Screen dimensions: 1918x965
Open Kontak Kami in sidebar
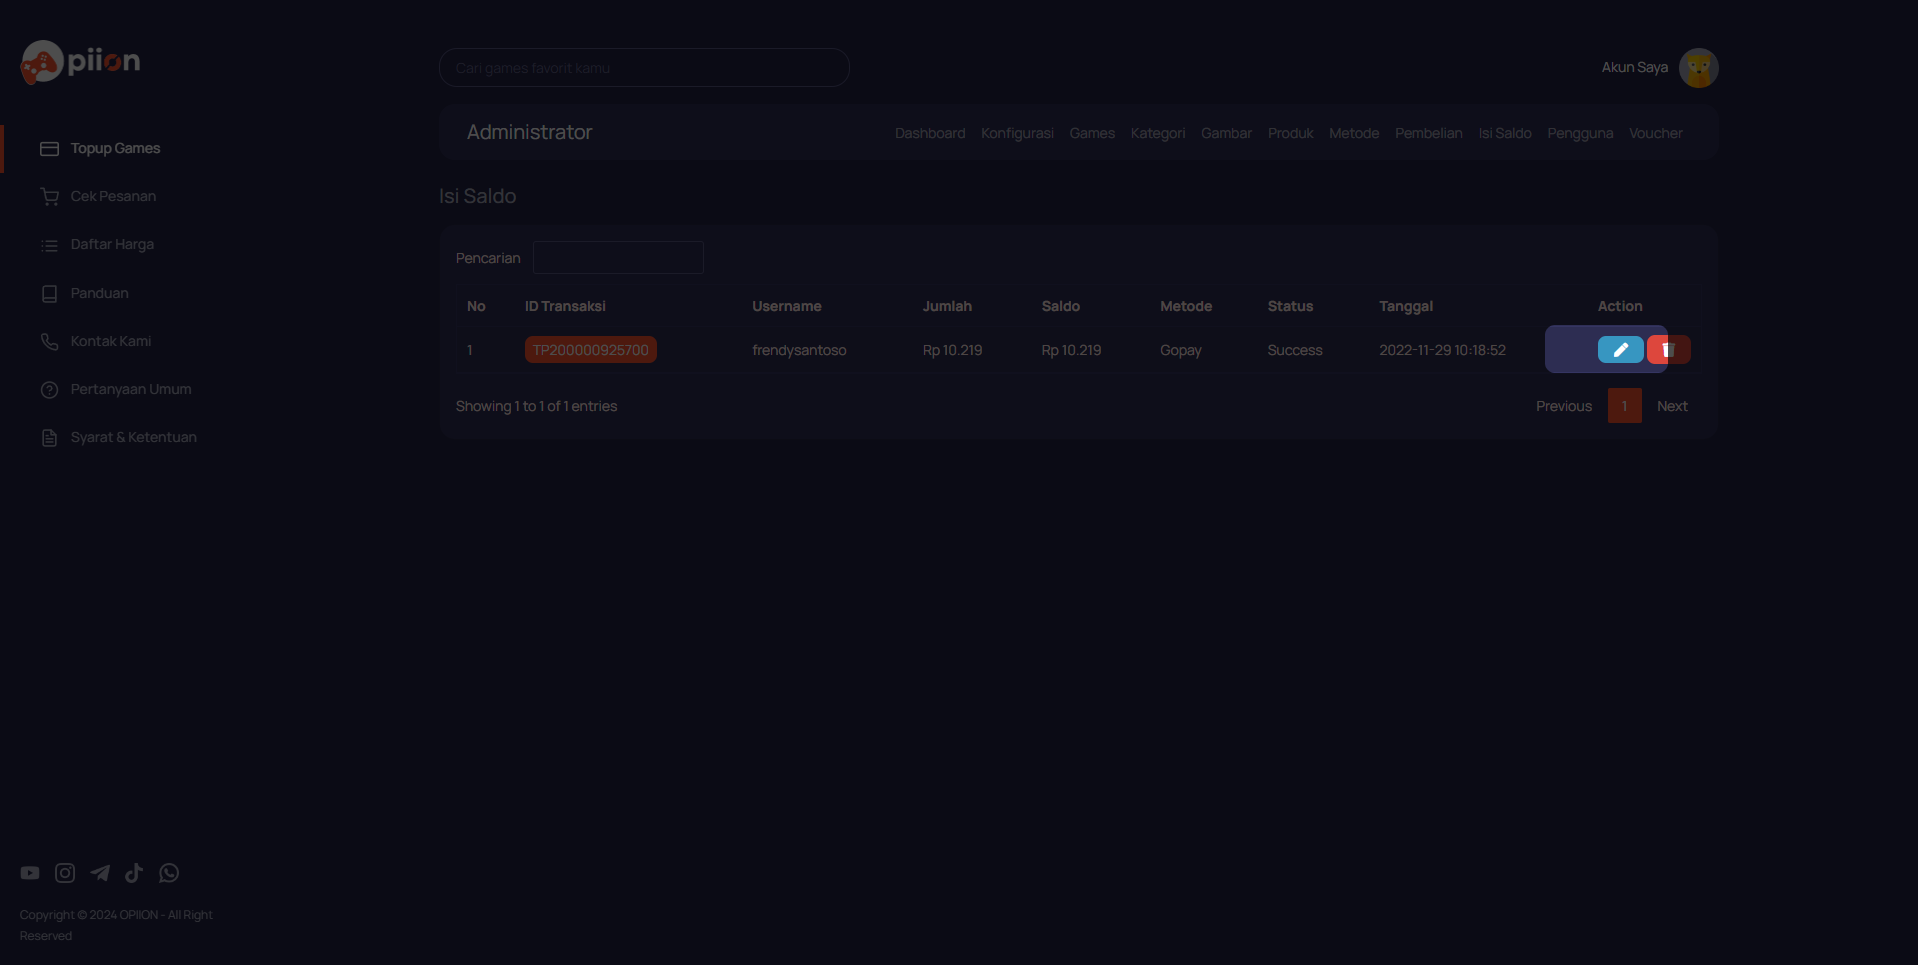pos(111,341)
